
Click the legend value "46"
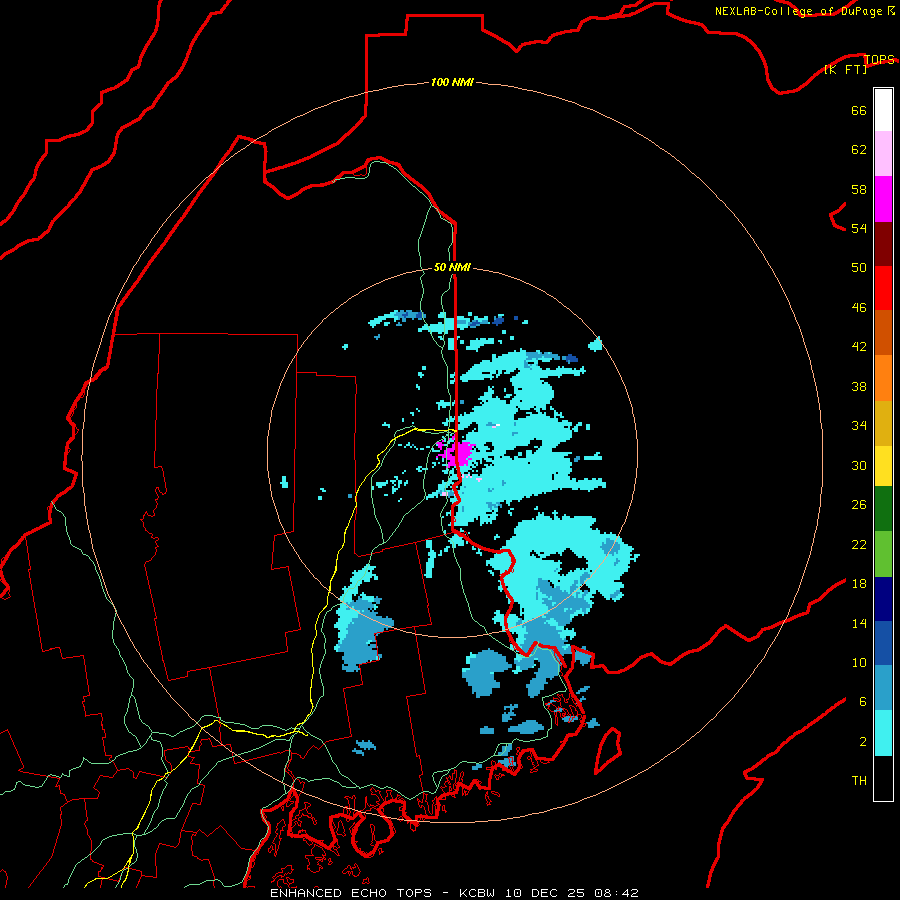coord(859,308)
